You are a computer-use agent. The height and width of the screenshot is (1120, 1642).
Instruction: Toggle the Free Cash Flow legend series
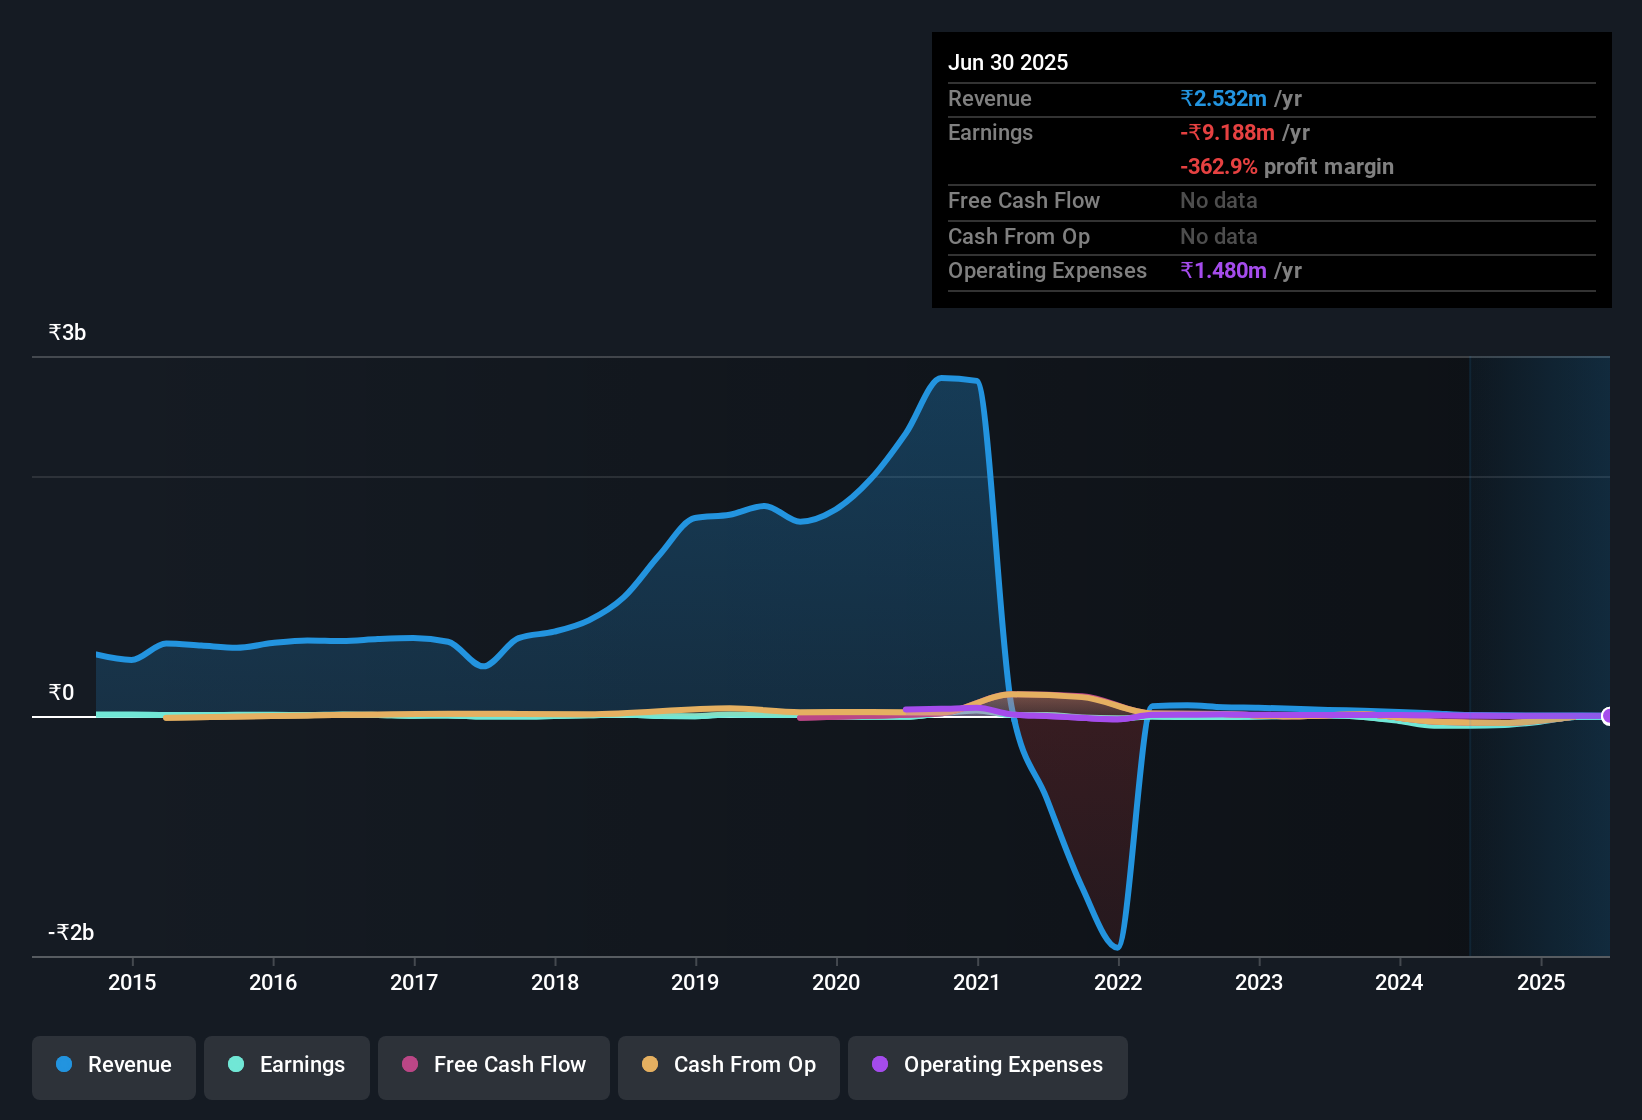coord(494,1067)
